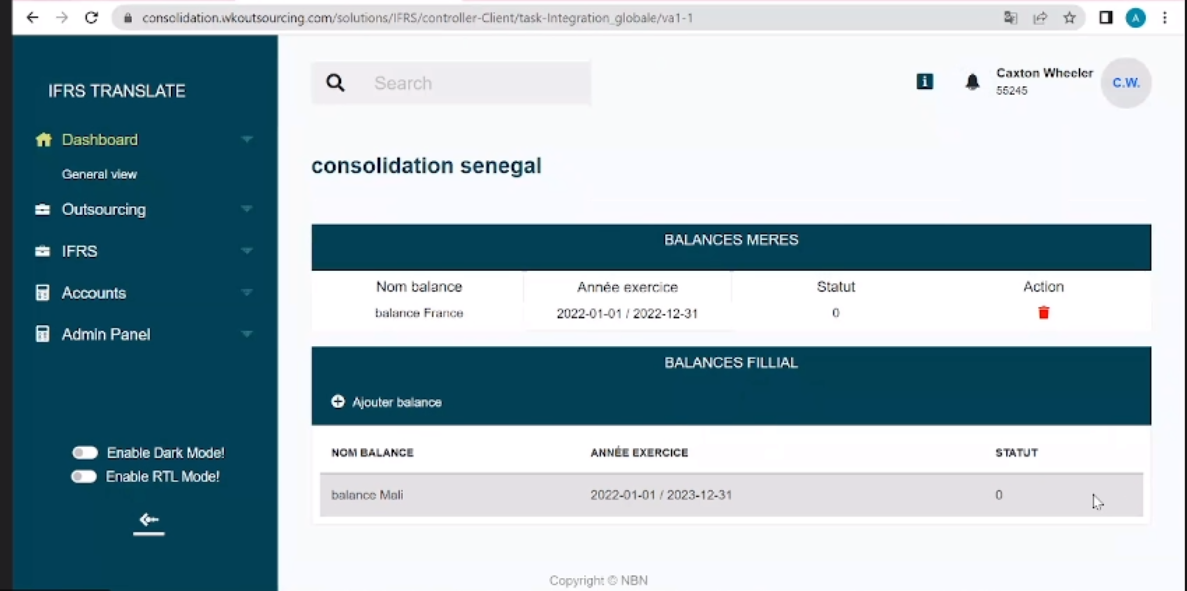Image resolution: width=1187 pixels, height=591 pixels.
Task: Open notifications via the bell icon
Action: click(971, 82)
